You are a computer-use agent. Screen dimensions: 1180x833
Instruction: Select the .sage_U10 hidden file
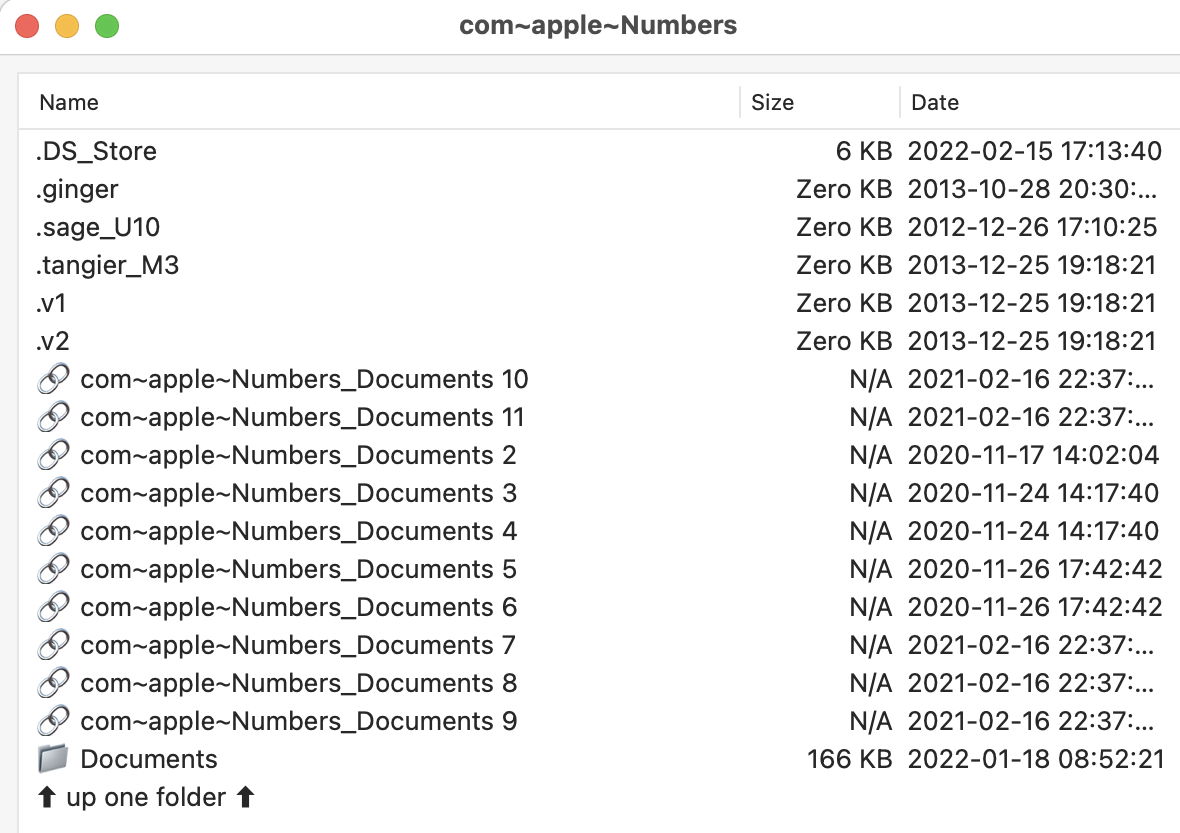tap(93, 227)
